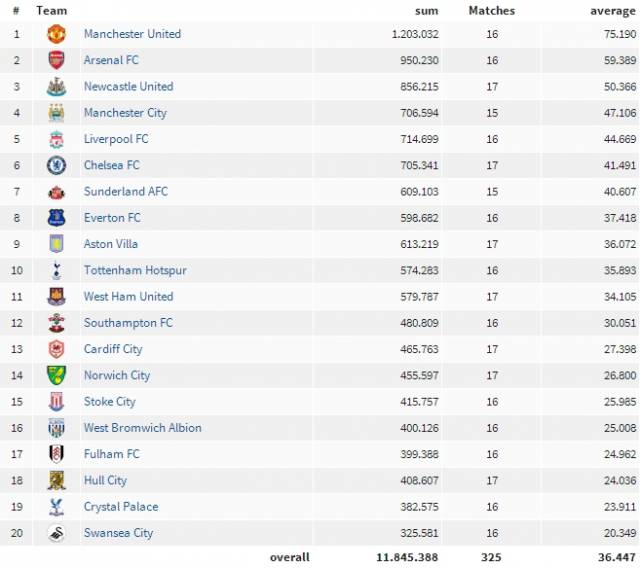Click the Team column header
The width and height of the screenshot is (640, 568).
point(51,11)
